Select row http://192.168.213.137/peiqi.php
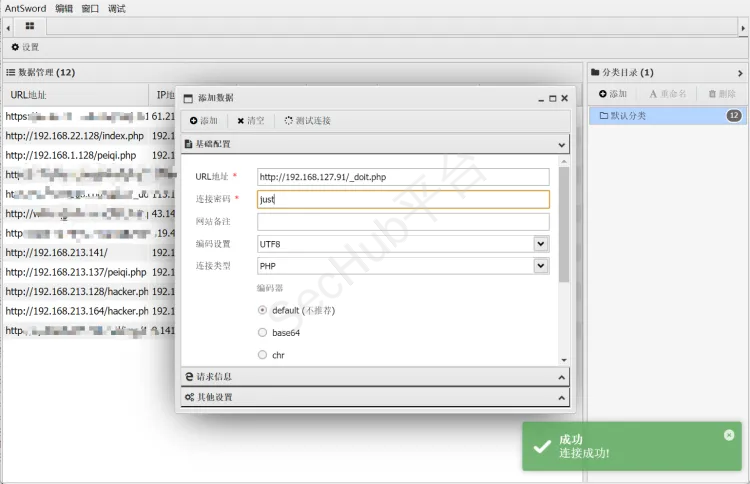Viewport: 750px width, 484px height. 76,272
